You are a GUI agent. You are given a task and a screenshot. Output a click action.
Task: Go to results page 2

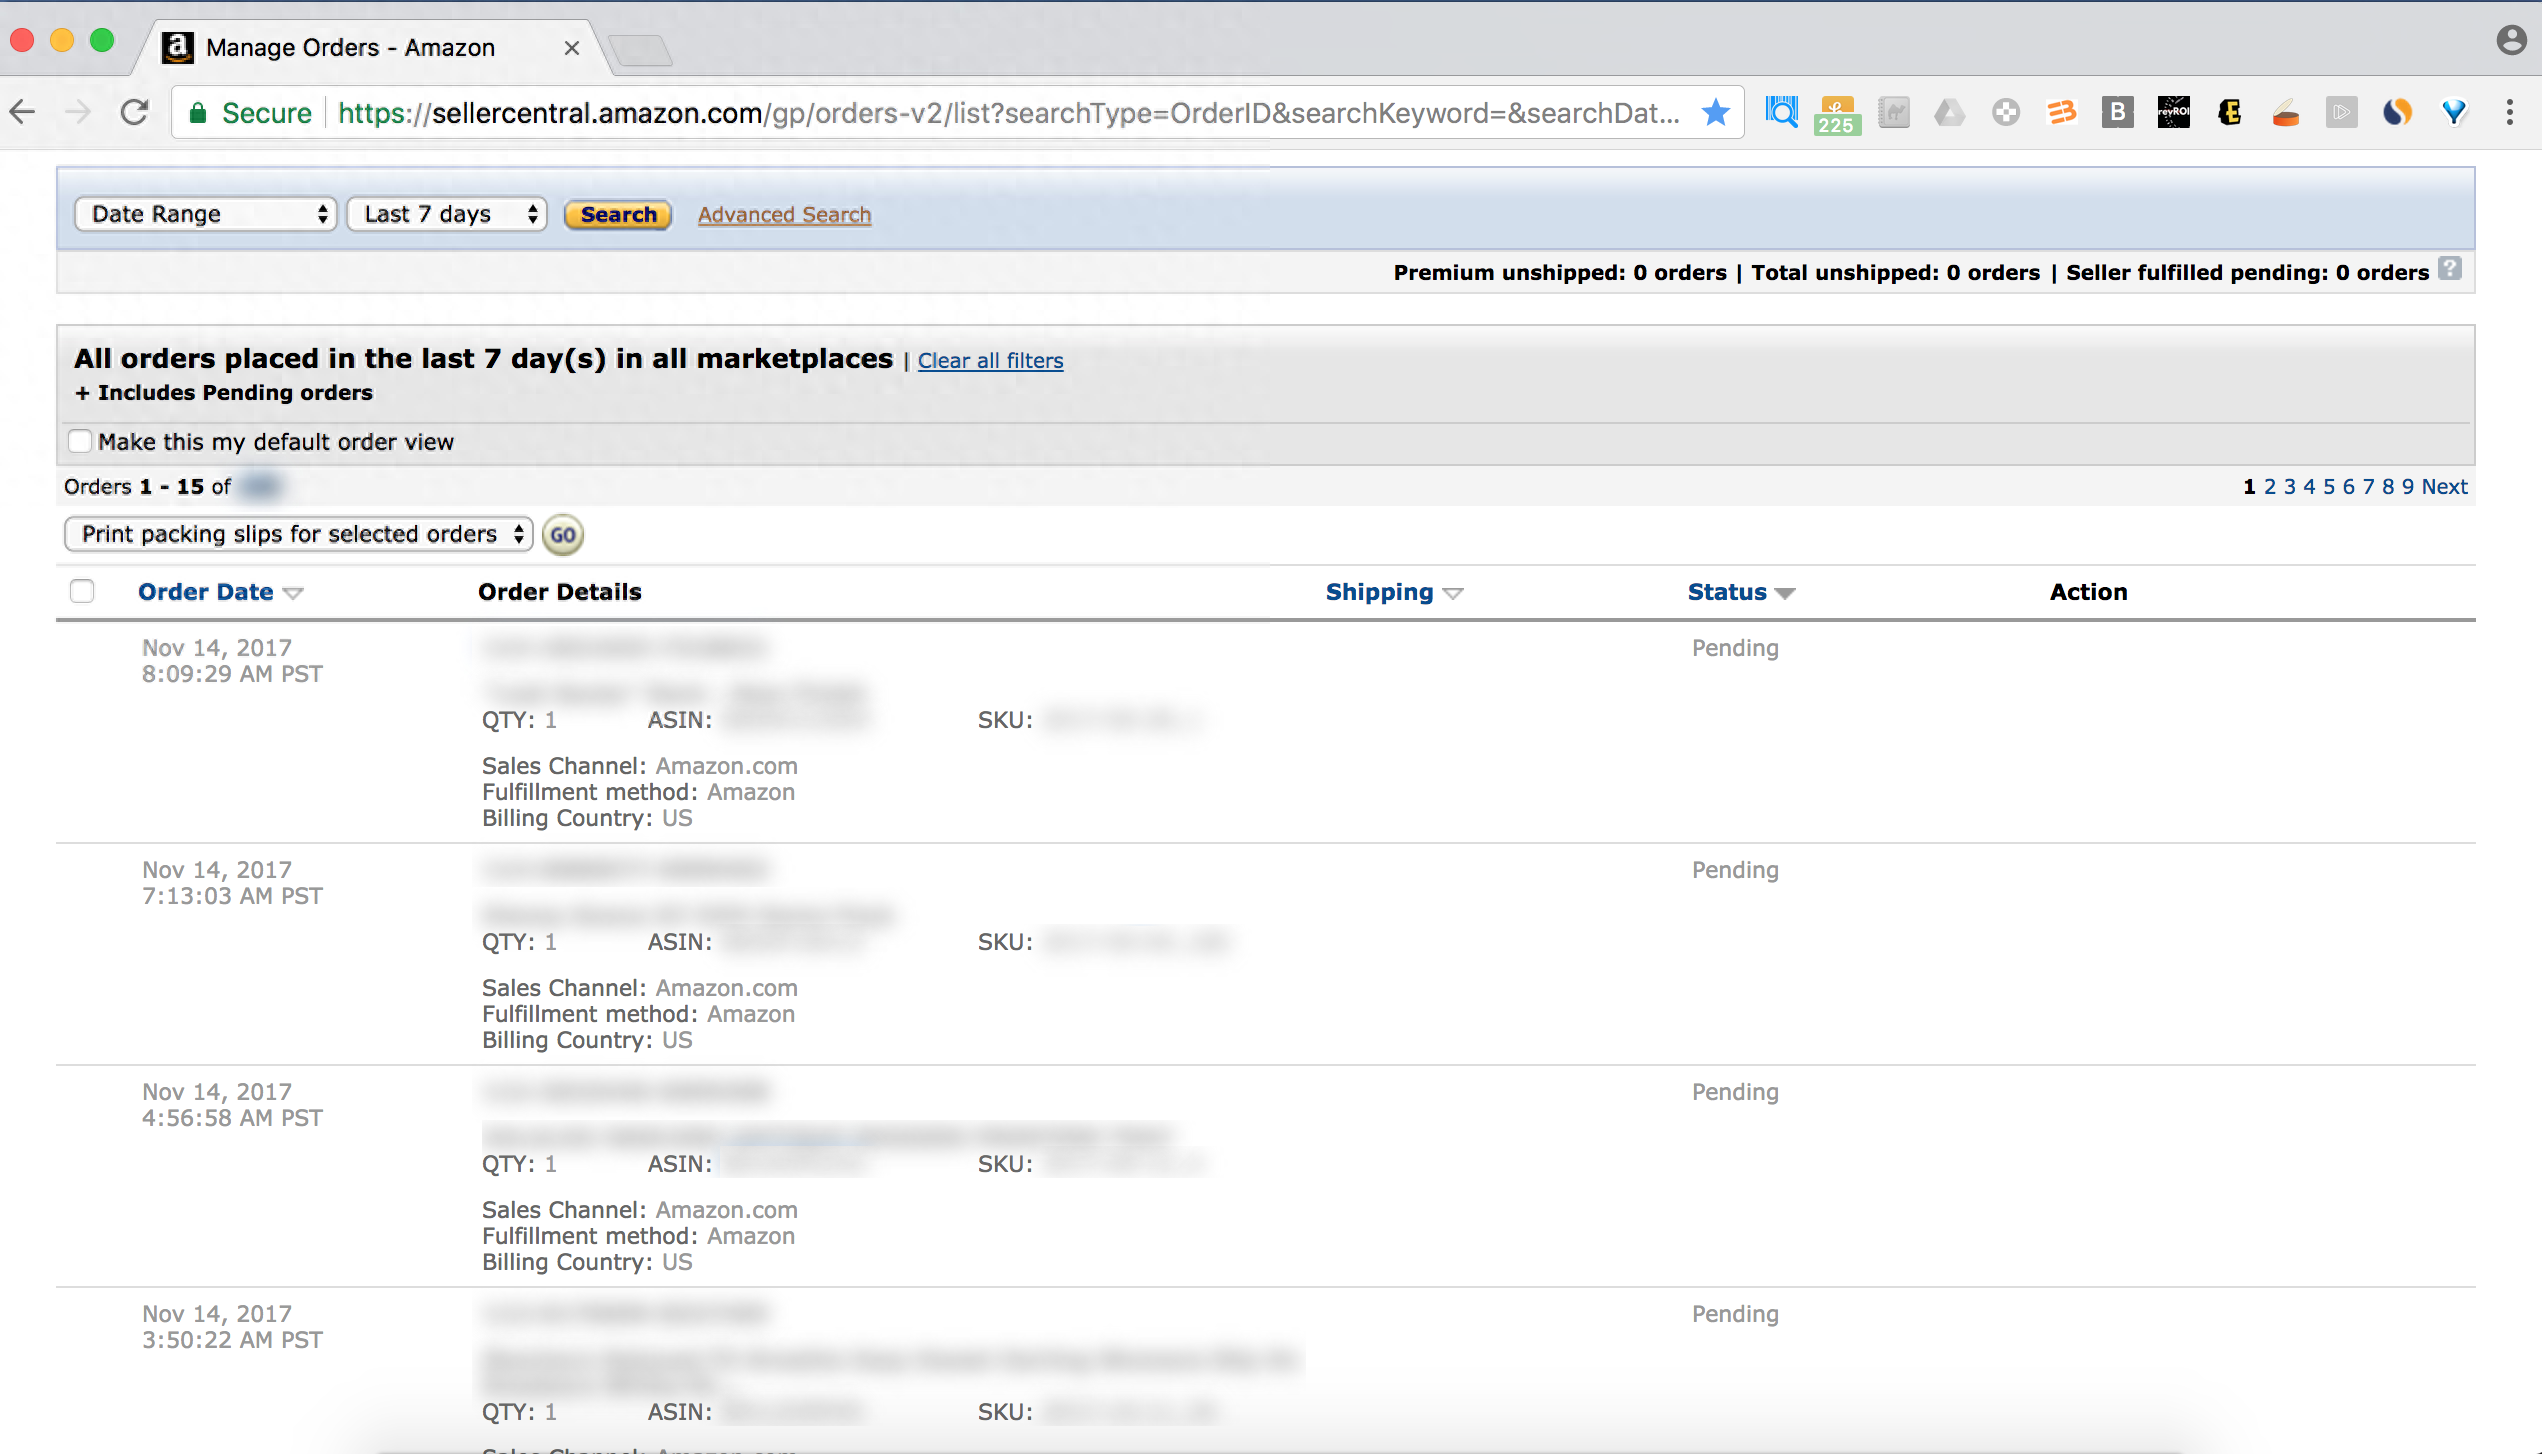2270,486
